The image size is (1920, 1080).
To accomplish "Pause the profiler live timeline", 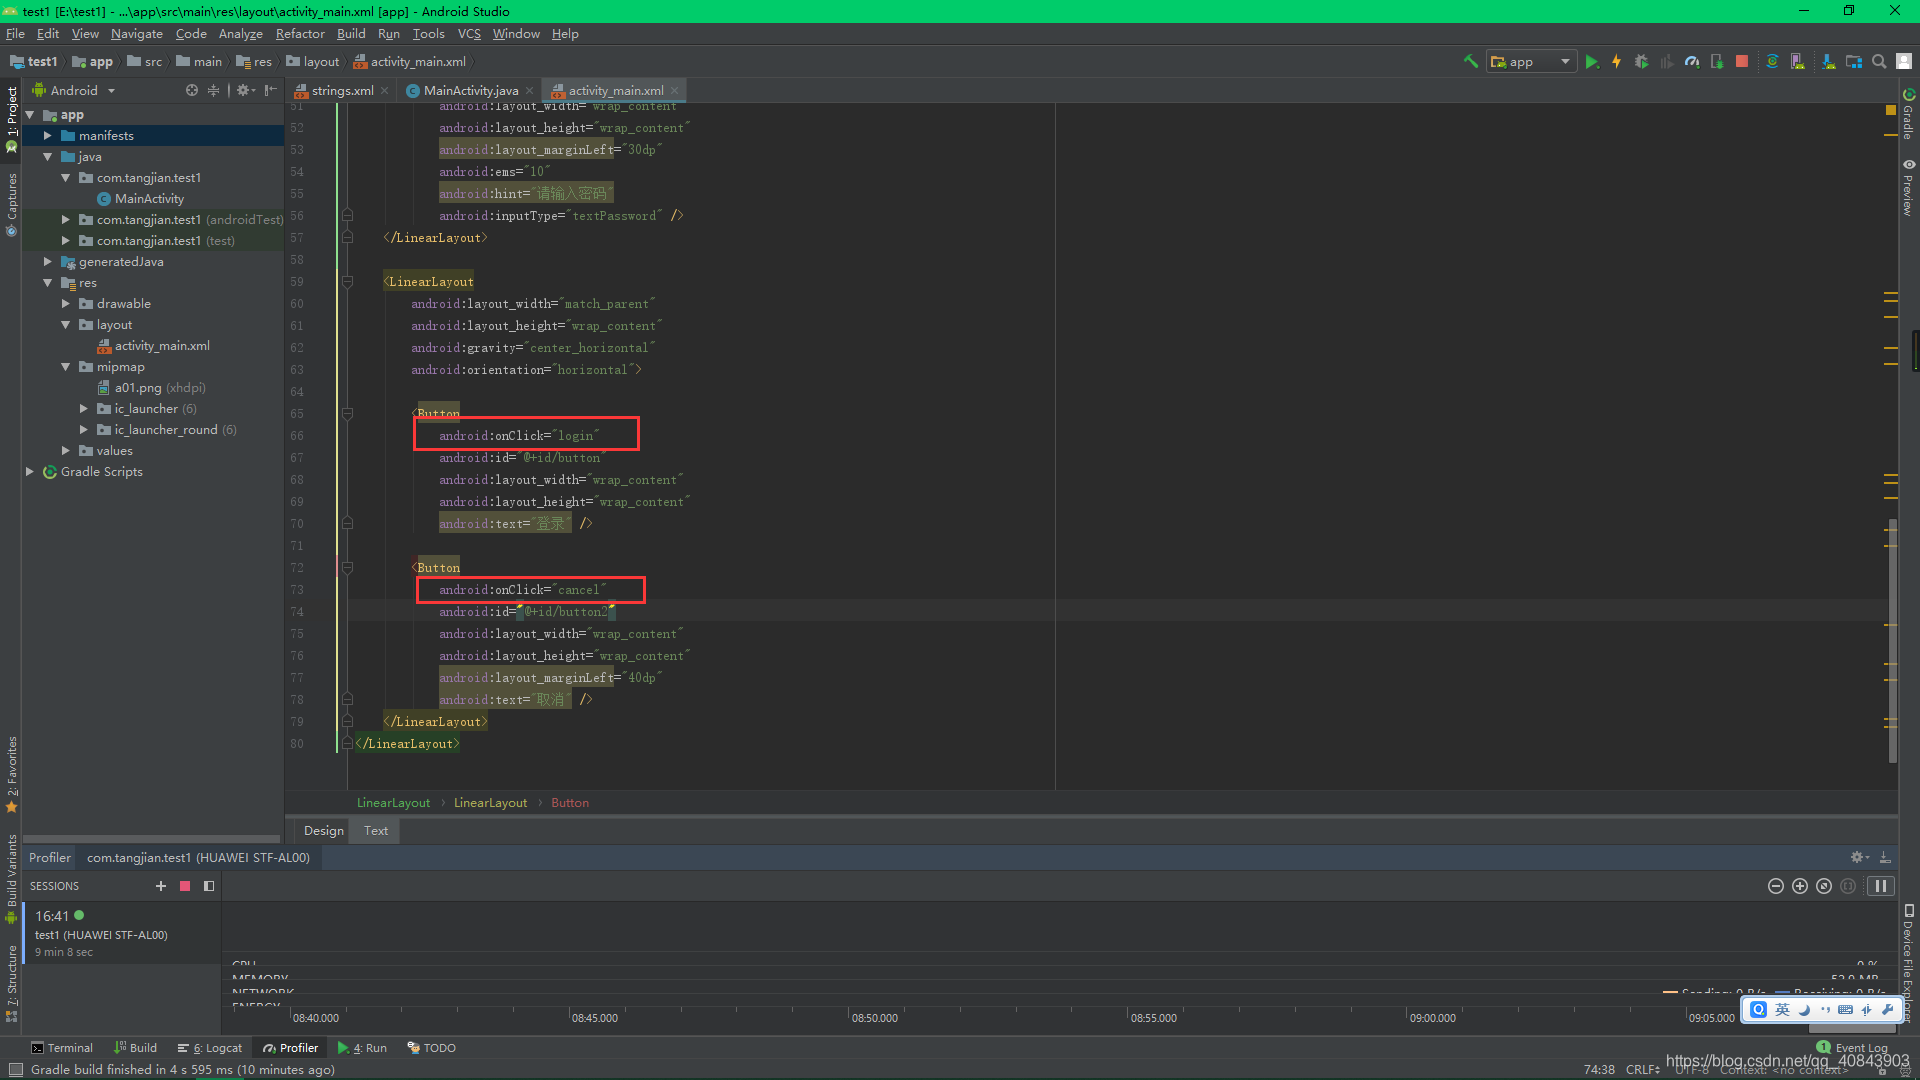I will (x=1880, y=886).
